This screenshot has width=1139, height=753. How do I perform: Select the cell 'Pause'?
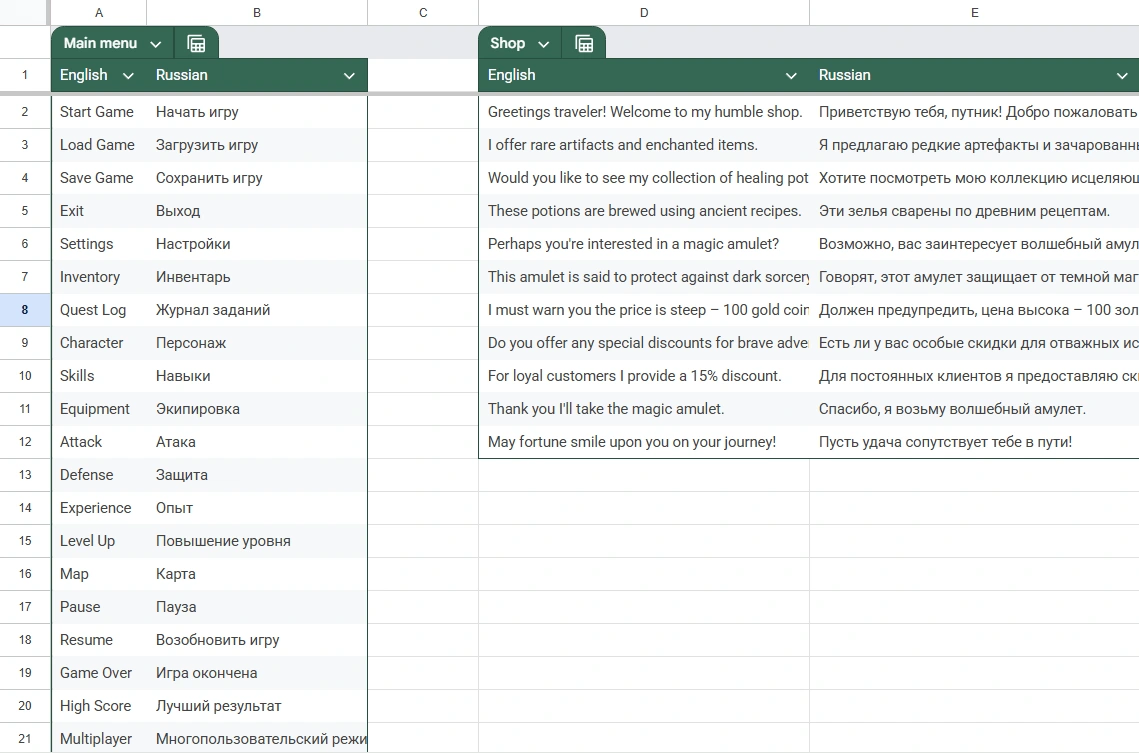(99, 607)
